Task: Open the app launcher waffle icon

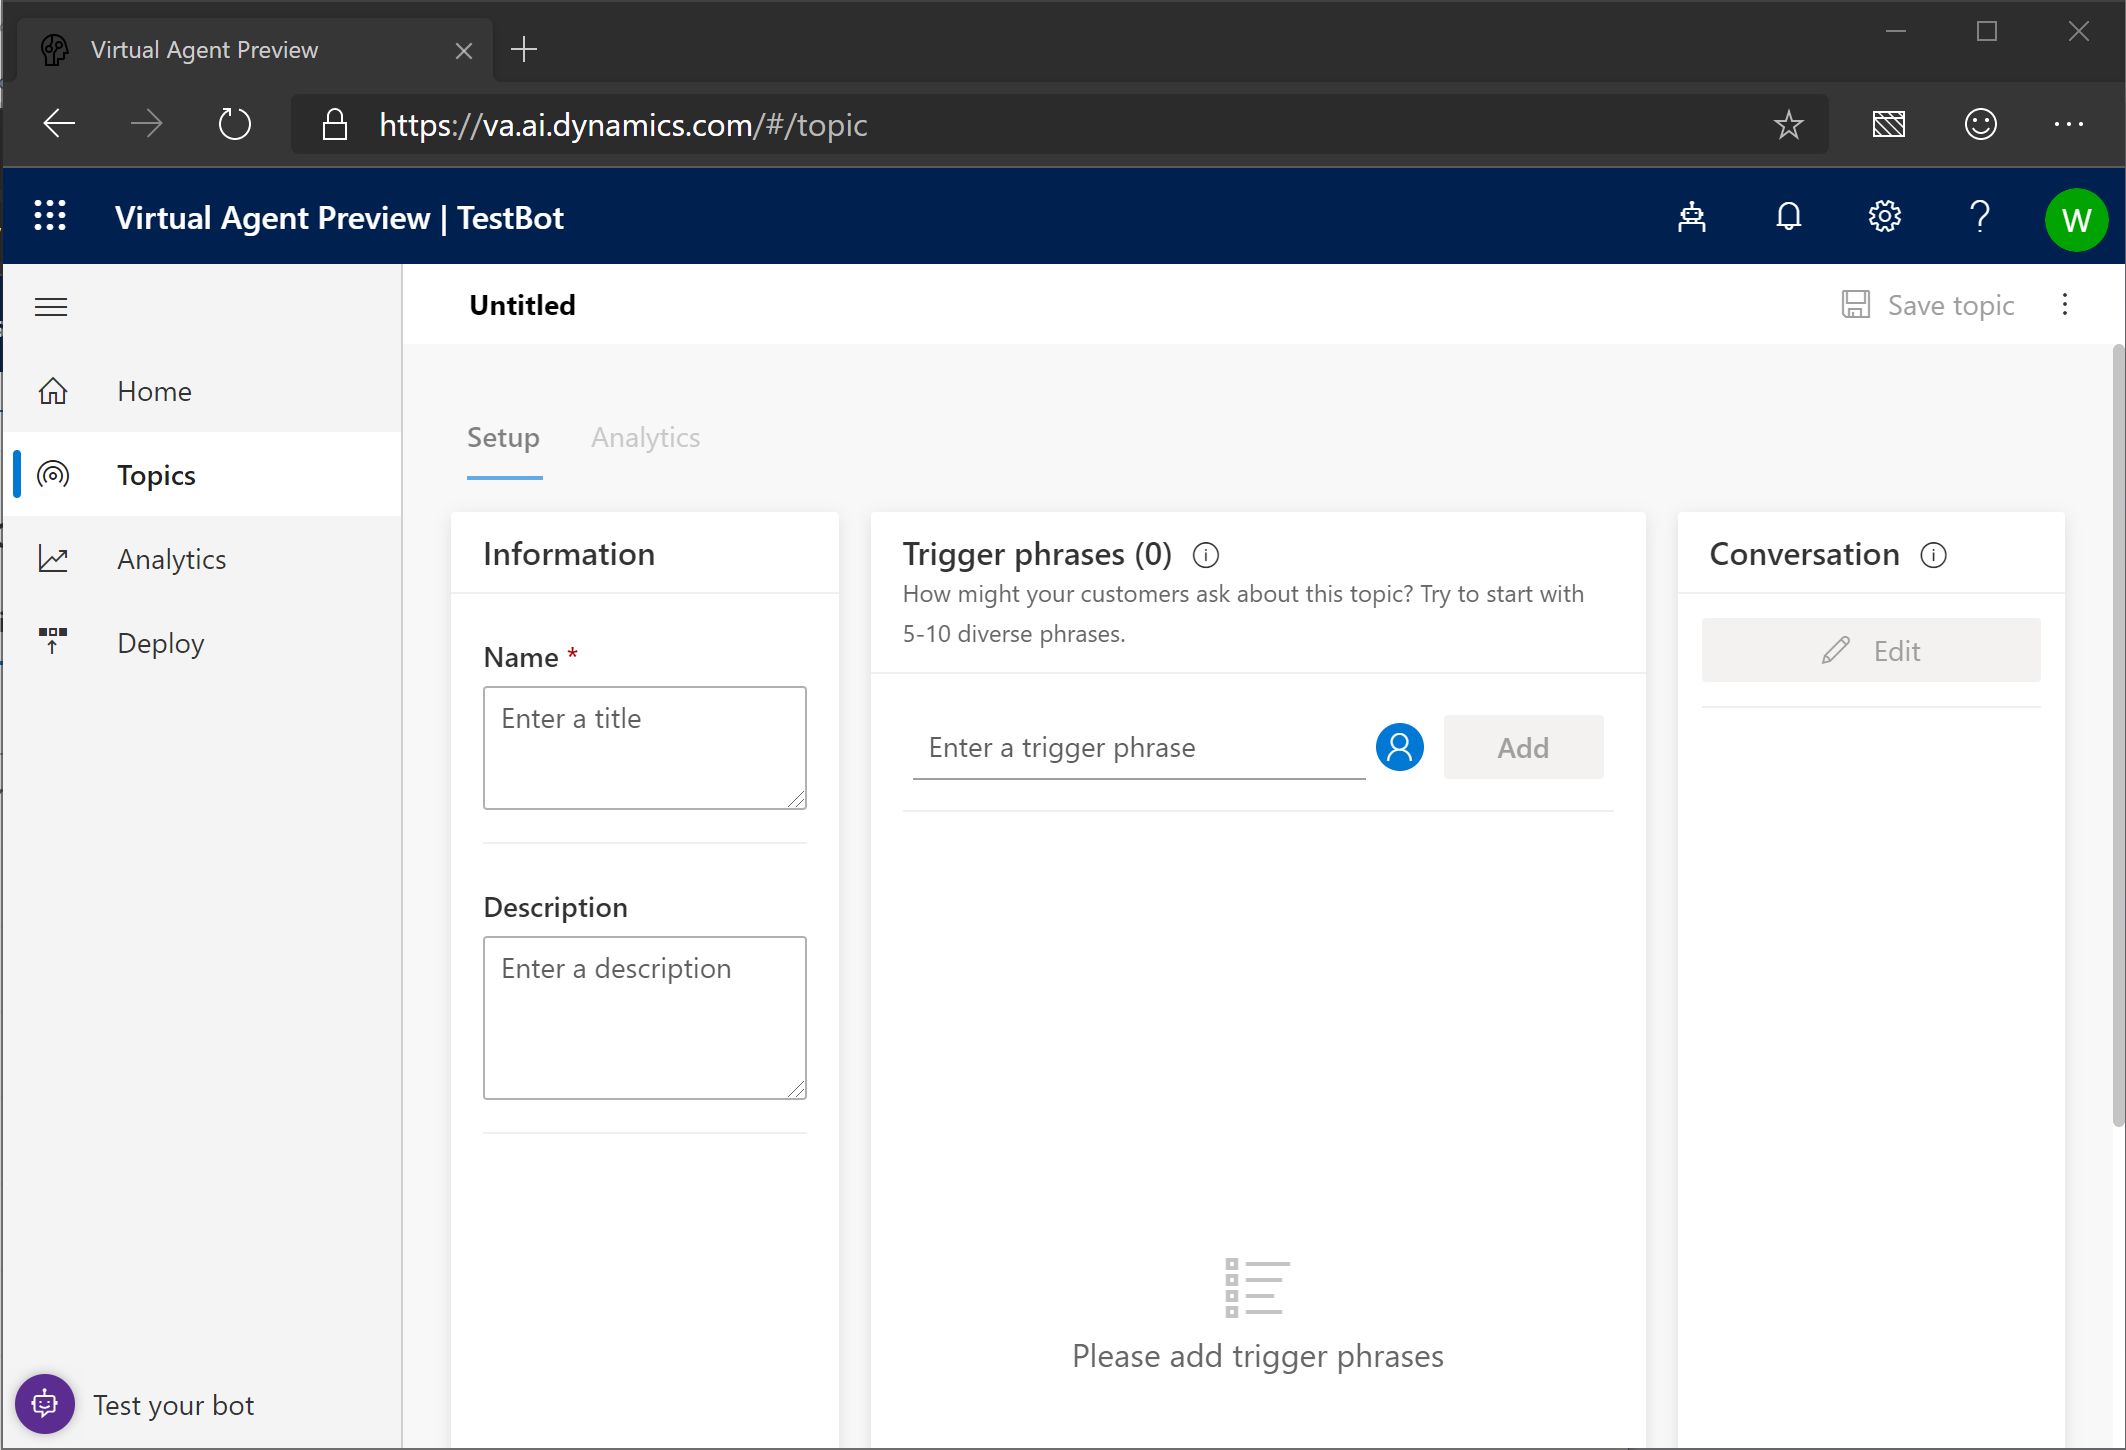Action: [x=50, y=216]
